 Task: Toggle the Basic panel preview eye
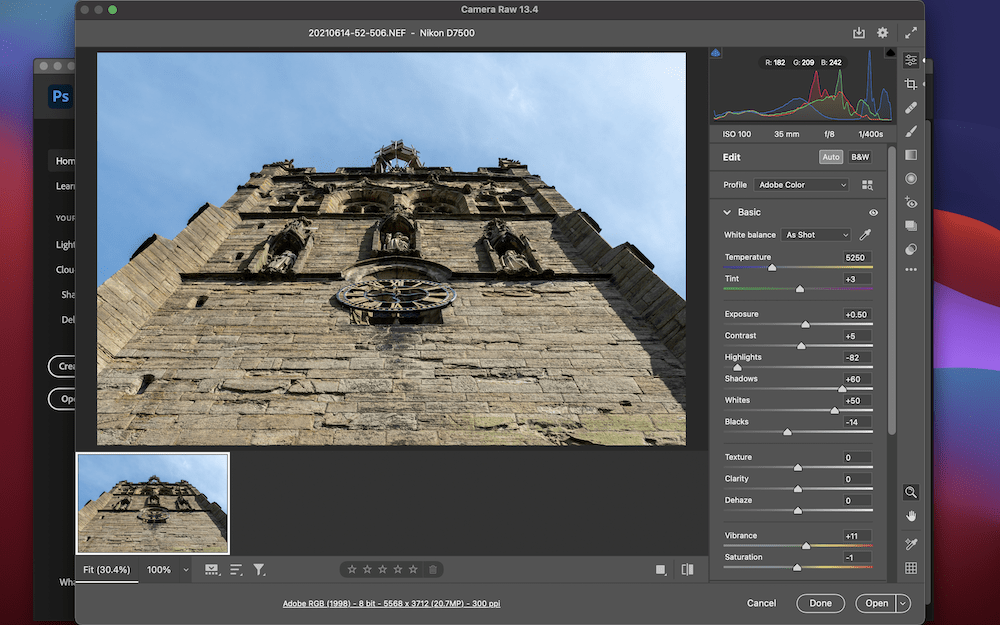tap(873, 212)
